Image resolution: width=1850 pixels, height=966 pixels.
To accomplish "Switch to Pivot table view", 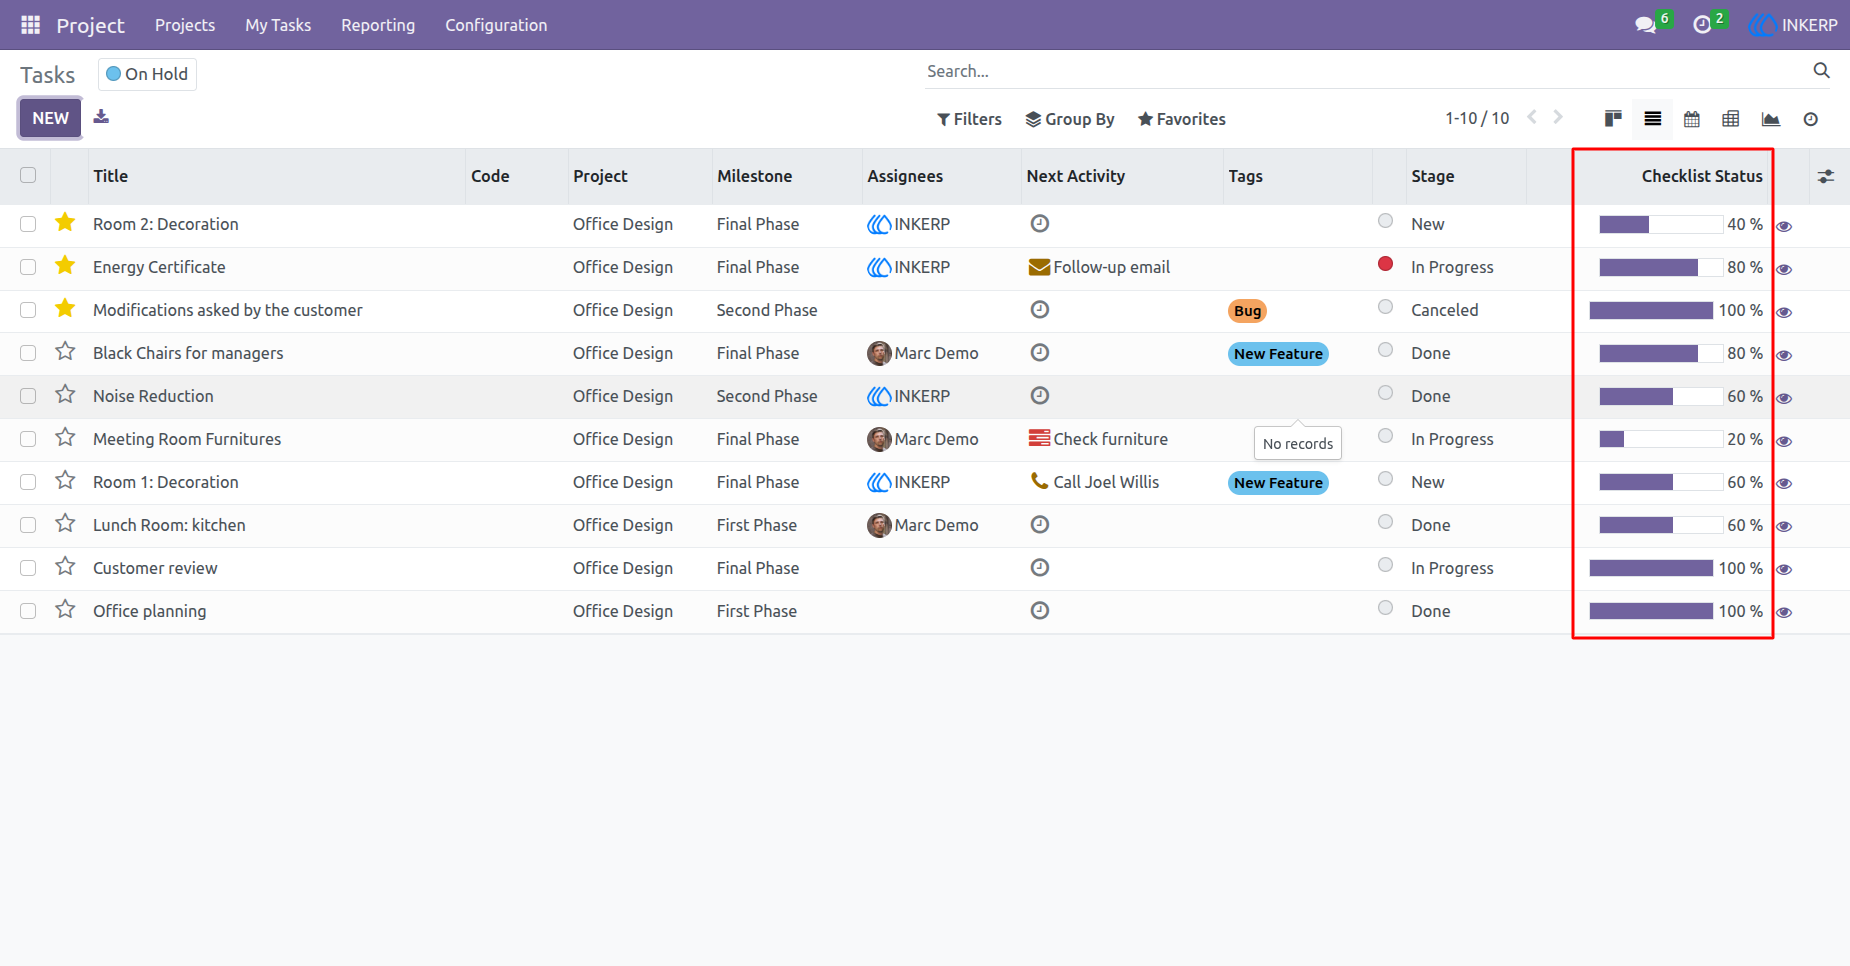I will tap(1731, 119).
